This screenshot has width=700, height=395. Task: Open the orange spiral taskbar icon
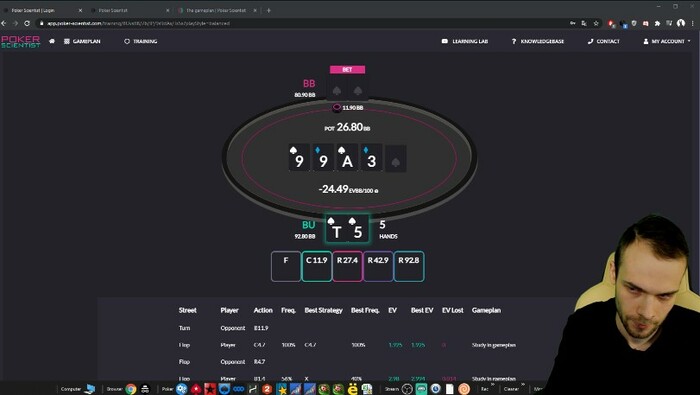pos(464,389)
